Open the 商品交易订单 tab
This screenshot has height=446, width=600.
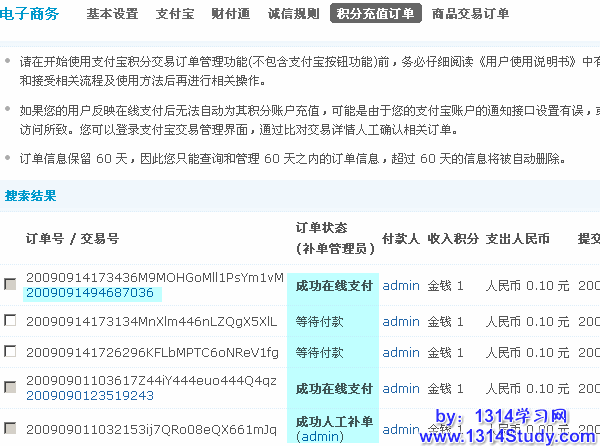coord(469,14)
